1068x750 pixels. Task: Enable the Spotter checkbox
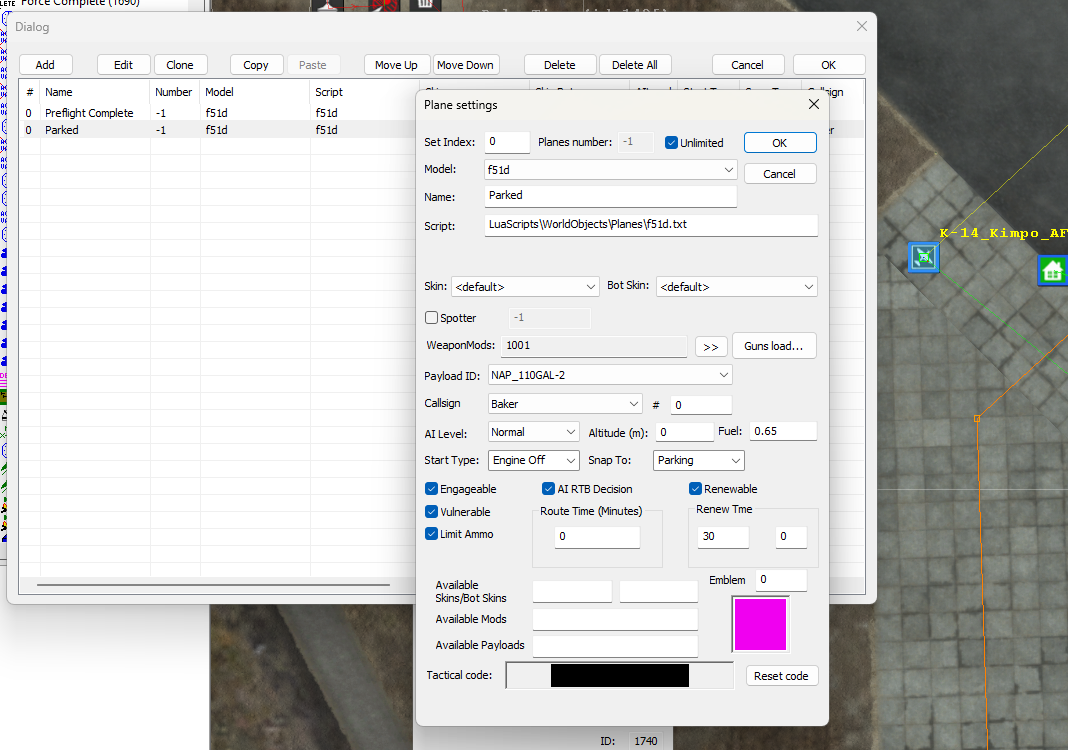click(431, 317)
